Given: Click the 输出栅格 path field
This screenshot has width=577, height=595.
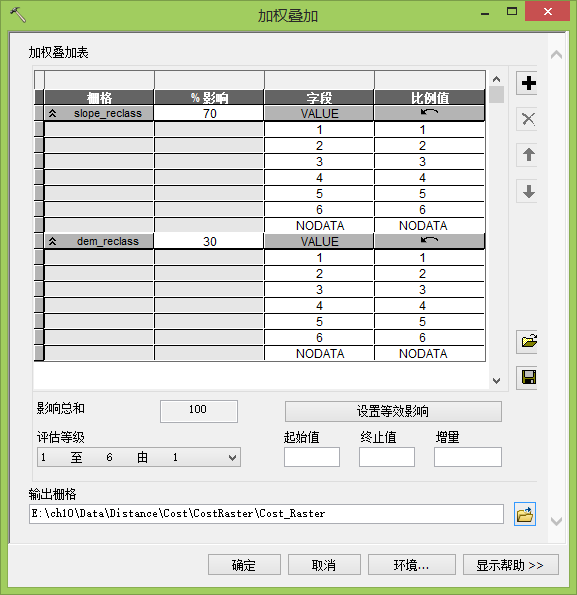Looking at the screenshot, I should click(x=266, y=514).
